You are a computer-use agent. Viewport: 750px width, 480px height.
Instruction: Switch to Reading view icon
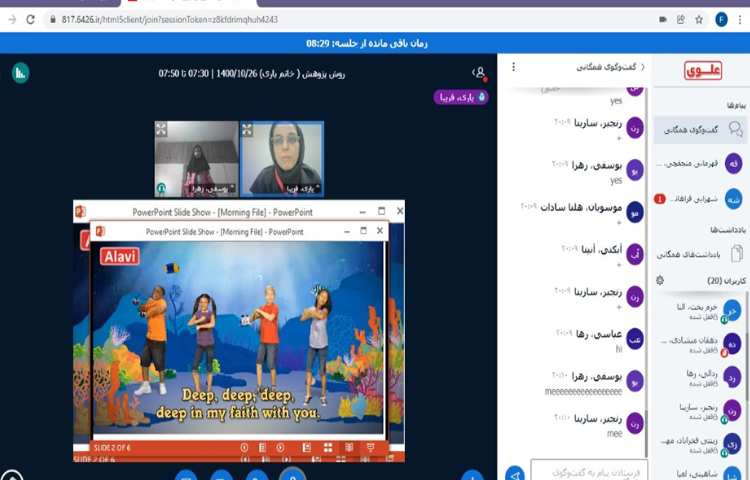click(349, 447)
